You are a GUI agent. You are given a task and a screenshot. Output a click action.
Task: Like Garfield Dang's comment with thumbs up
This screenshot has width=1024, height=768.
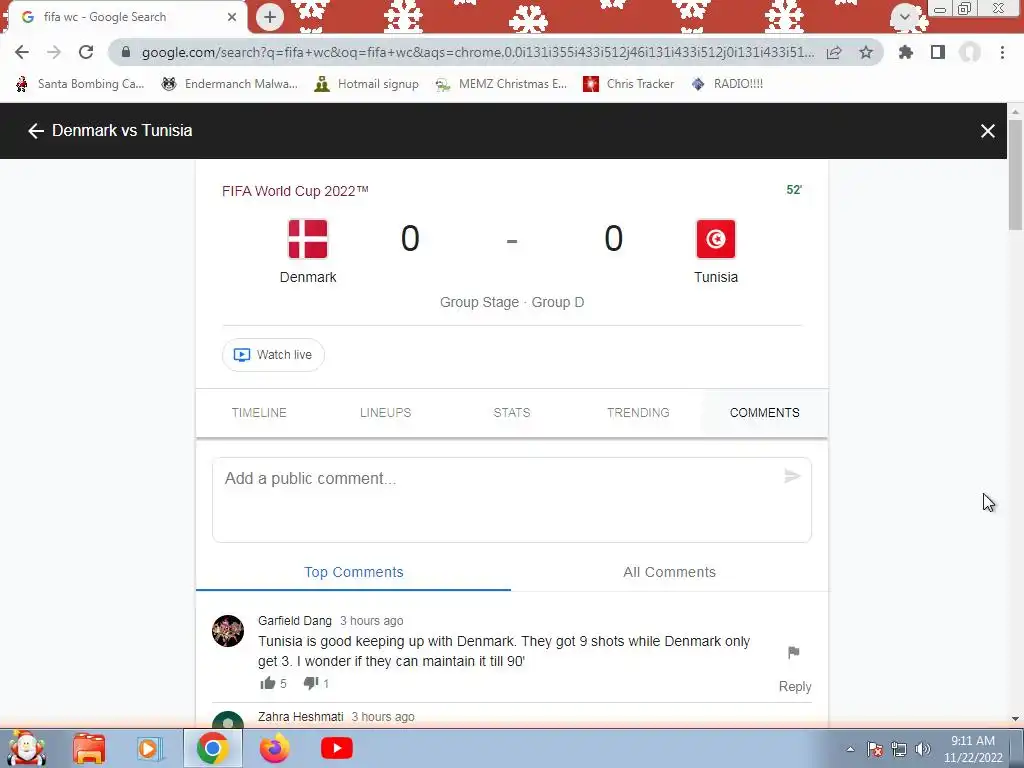tap(268, 683)
